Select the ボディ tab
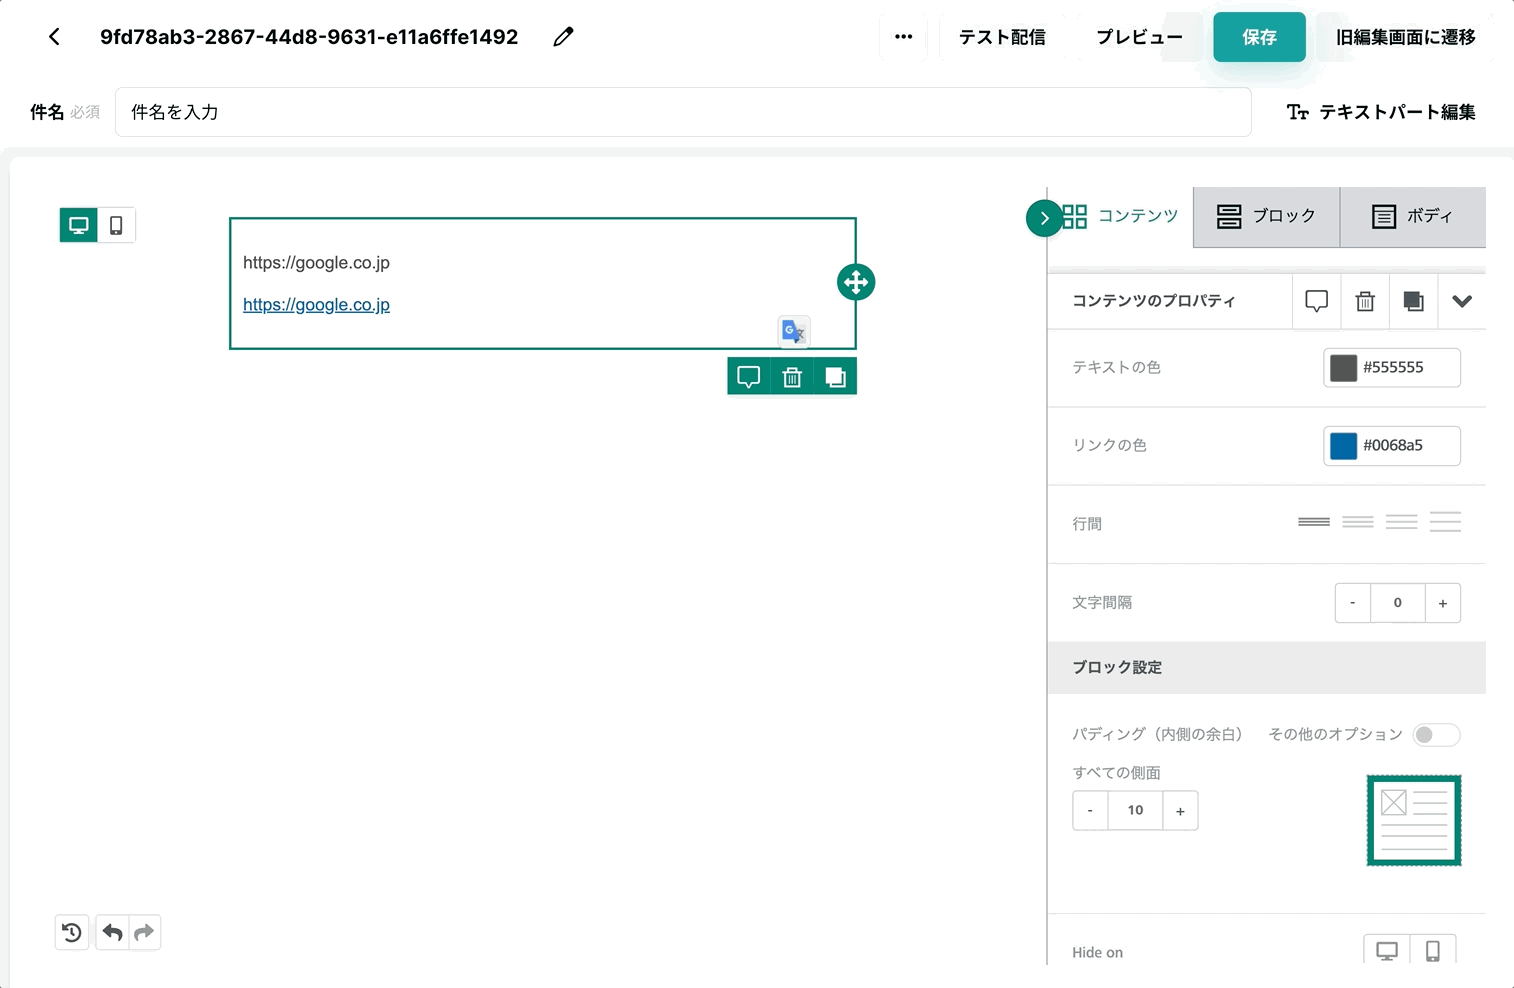 click(x=1412, y=216)
